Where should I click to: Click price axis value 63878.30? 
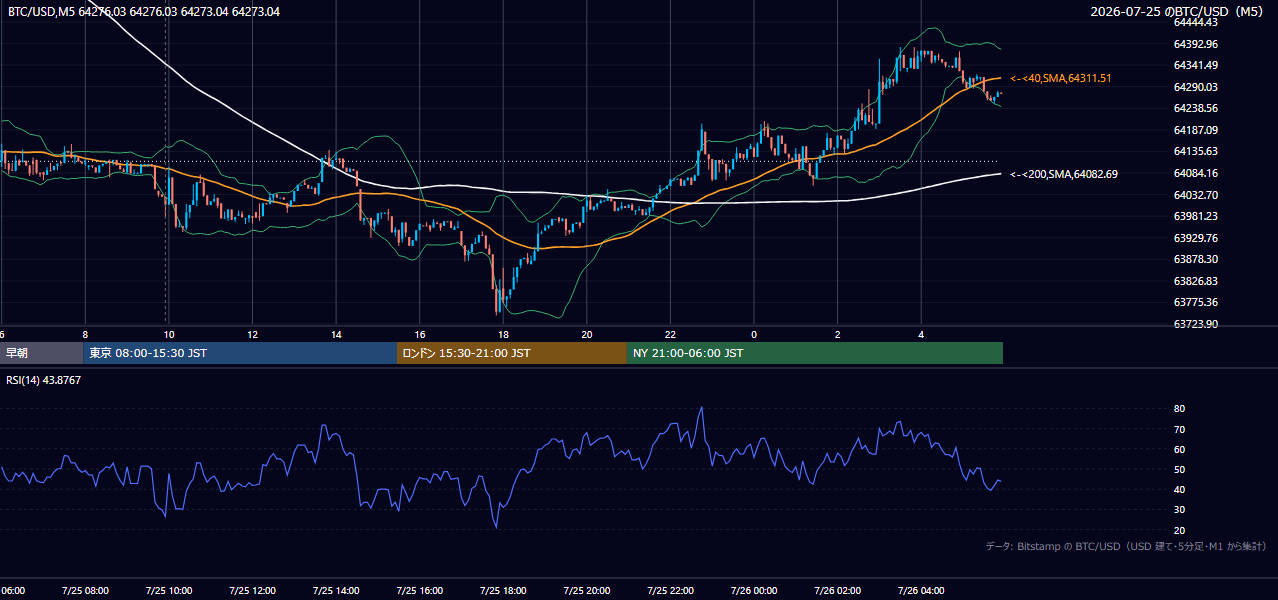1195,259
